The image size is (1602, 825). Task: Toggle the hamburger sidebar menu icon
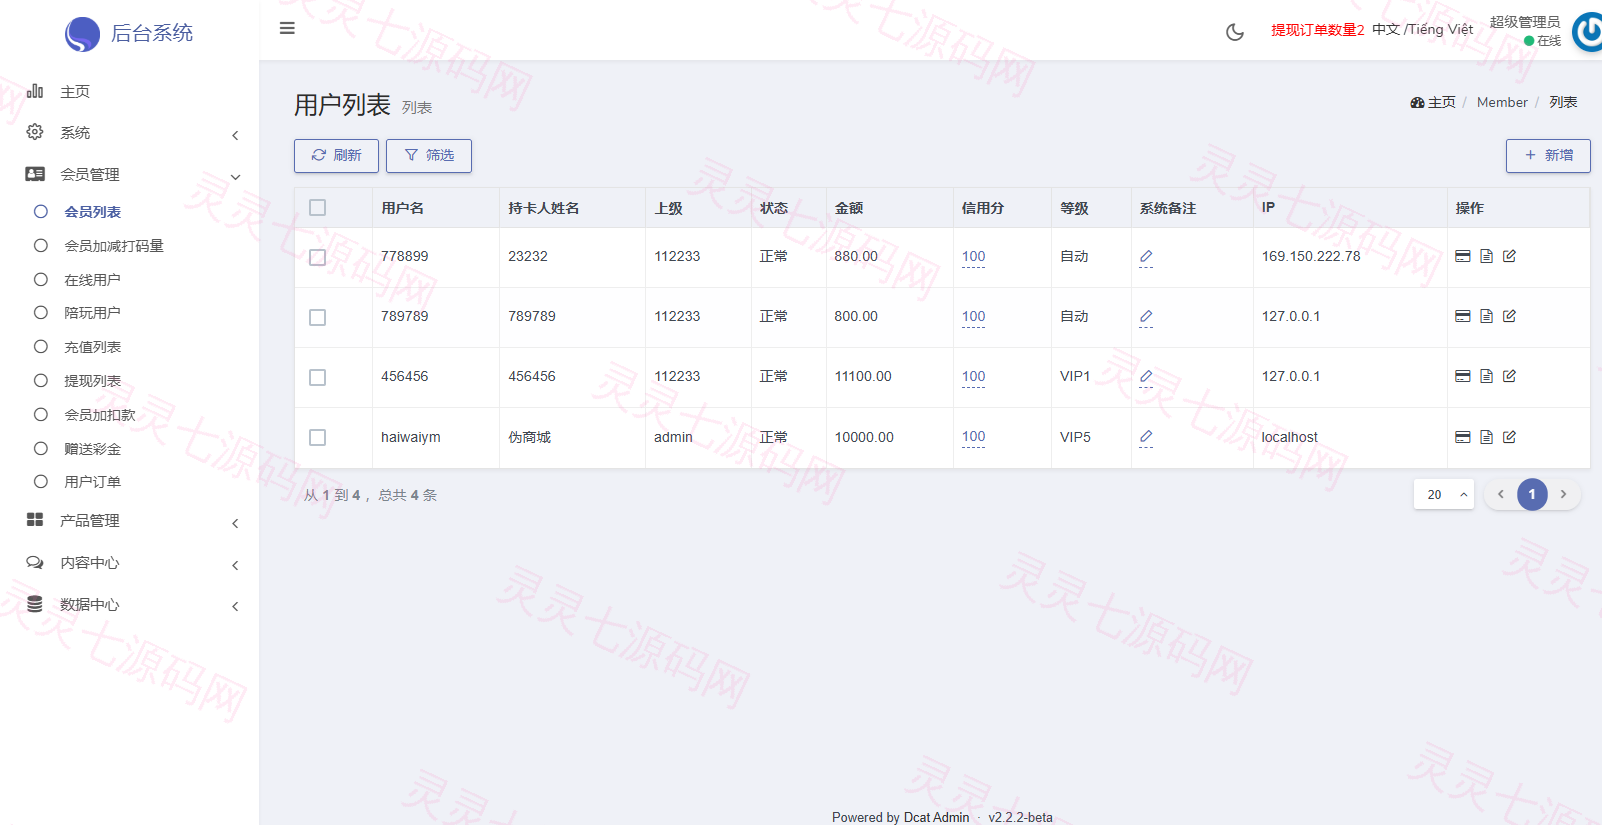(287, 28)
